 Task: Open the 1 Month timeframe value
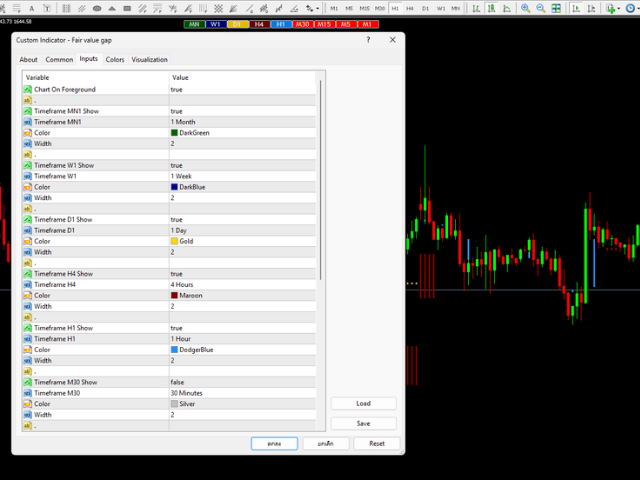tap(242, 122)
